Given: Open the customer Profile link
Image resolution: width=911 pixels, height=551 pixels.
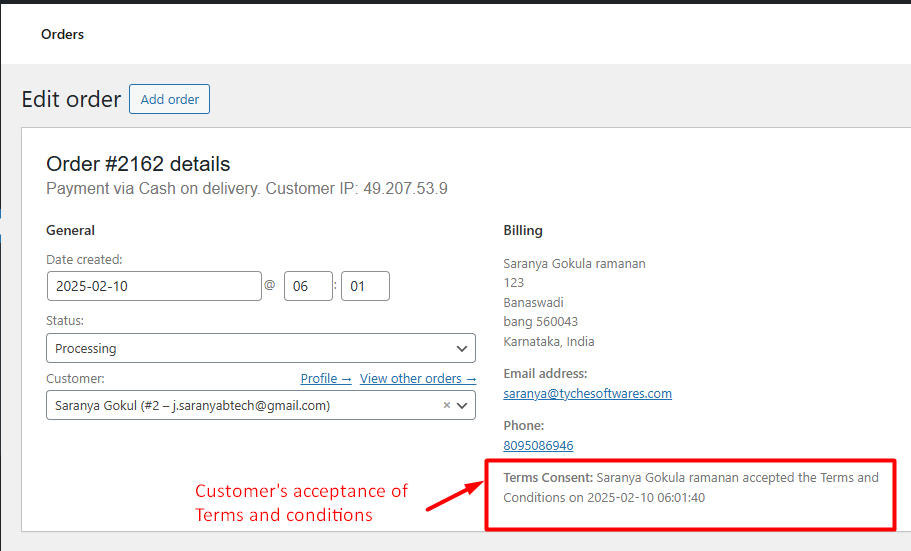Looking at the screenshot, I should [325, 379].
